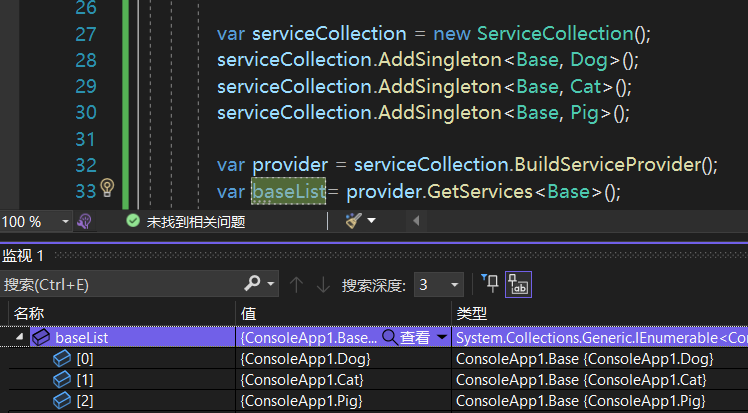Collapse the baseList watch entry
The image size is (748, 413).
point(20,337)
